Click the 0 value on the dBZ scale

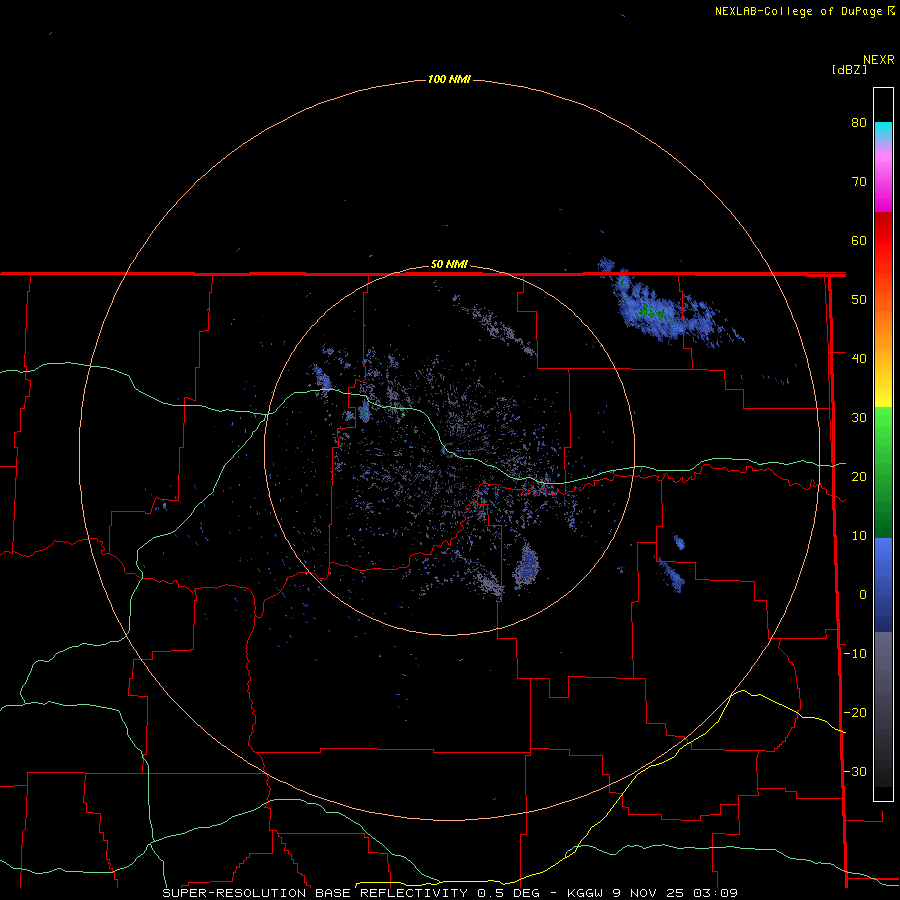863,595
